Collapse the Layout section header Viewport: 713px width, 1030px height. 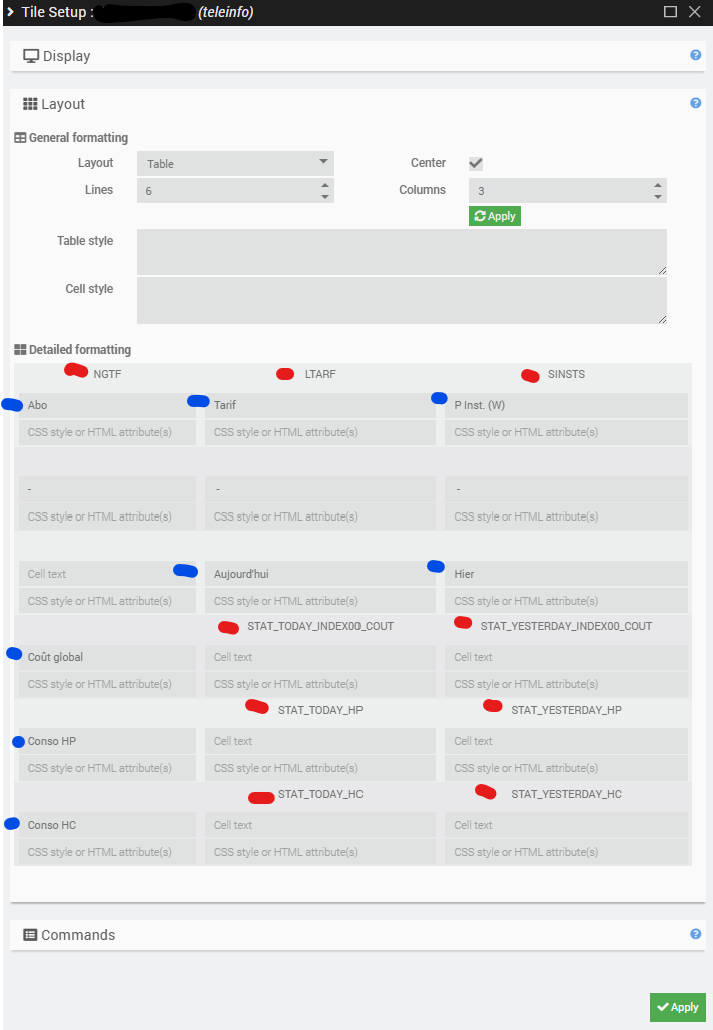(x=357, y=104)
